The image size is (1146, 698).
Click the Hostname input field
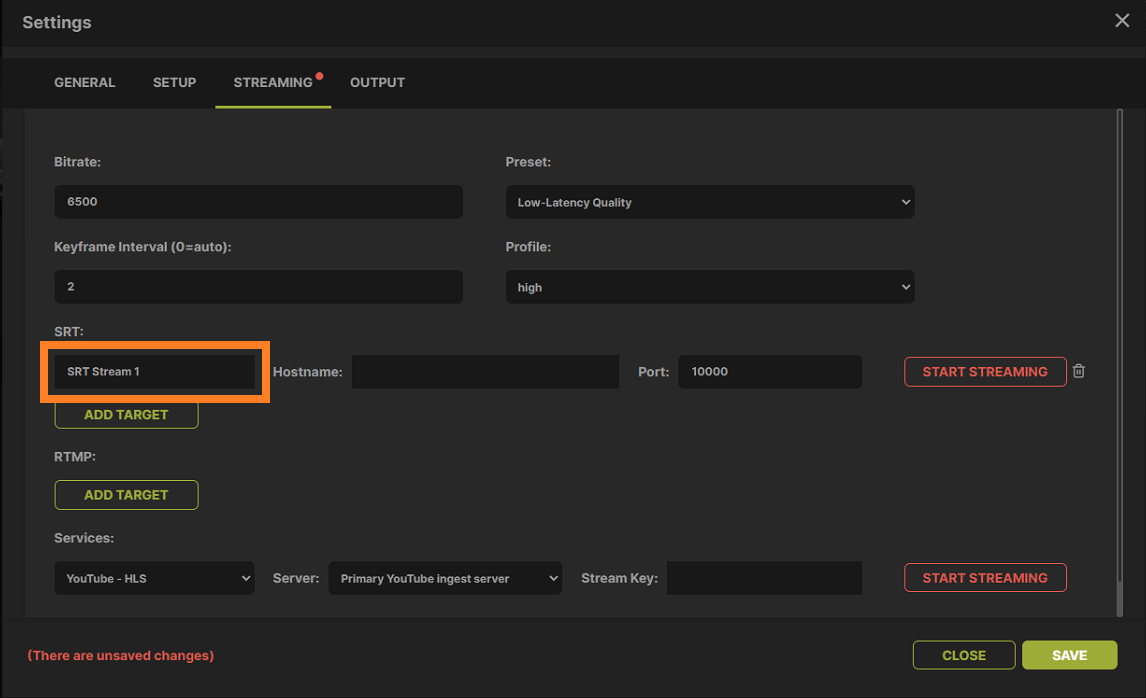pos(485,371)
